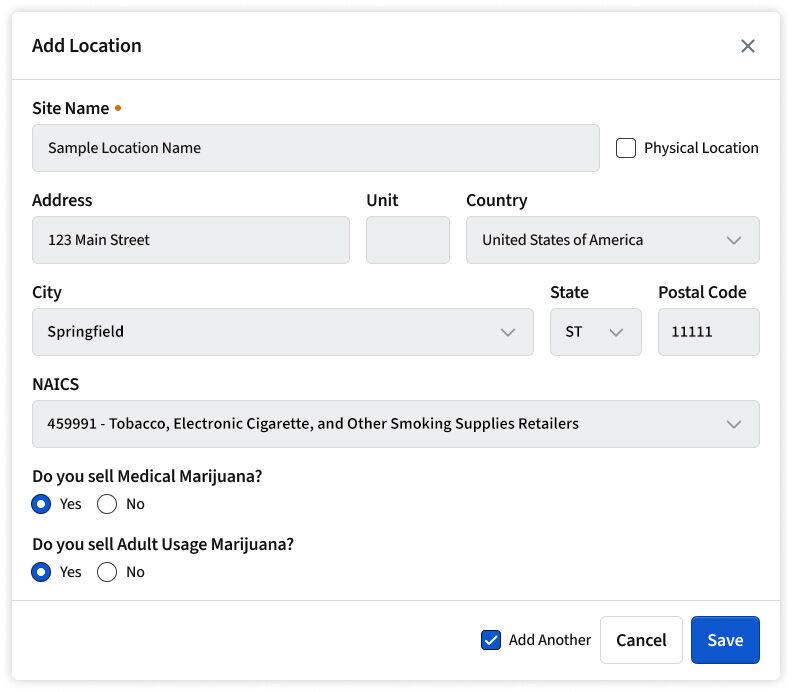Image resolution: width=792 pixels, height=692 pixels.
Task: Click the Postal Code field
Action: click(x=709, y=332)
